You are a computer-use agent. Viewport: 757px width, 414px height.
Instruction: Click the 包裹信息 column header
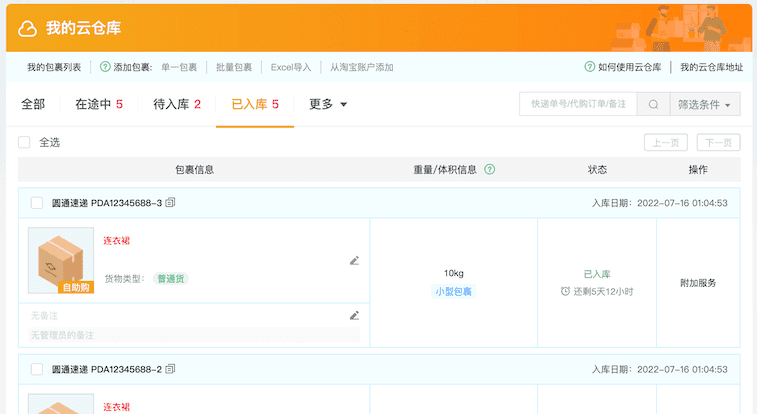[x=195, y=169]
